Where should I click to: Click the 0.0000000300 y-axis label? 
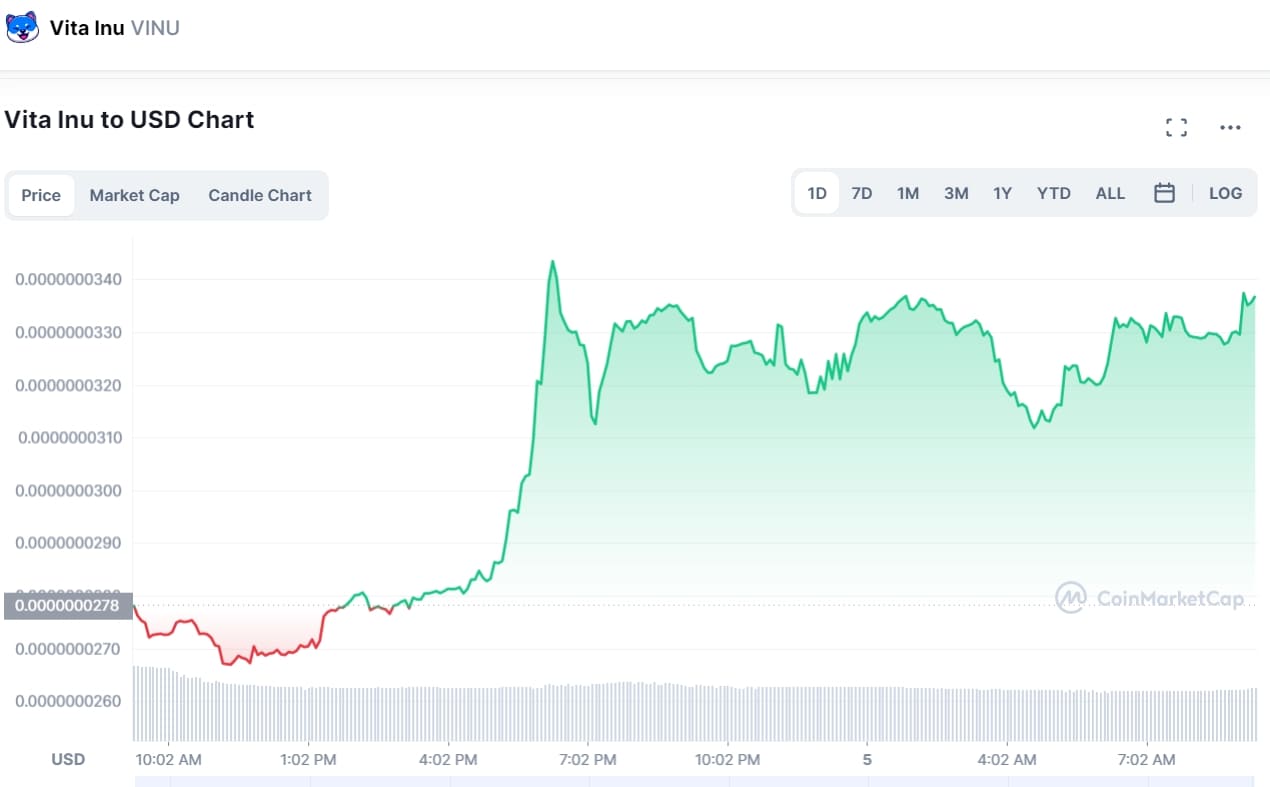(68, 491)
